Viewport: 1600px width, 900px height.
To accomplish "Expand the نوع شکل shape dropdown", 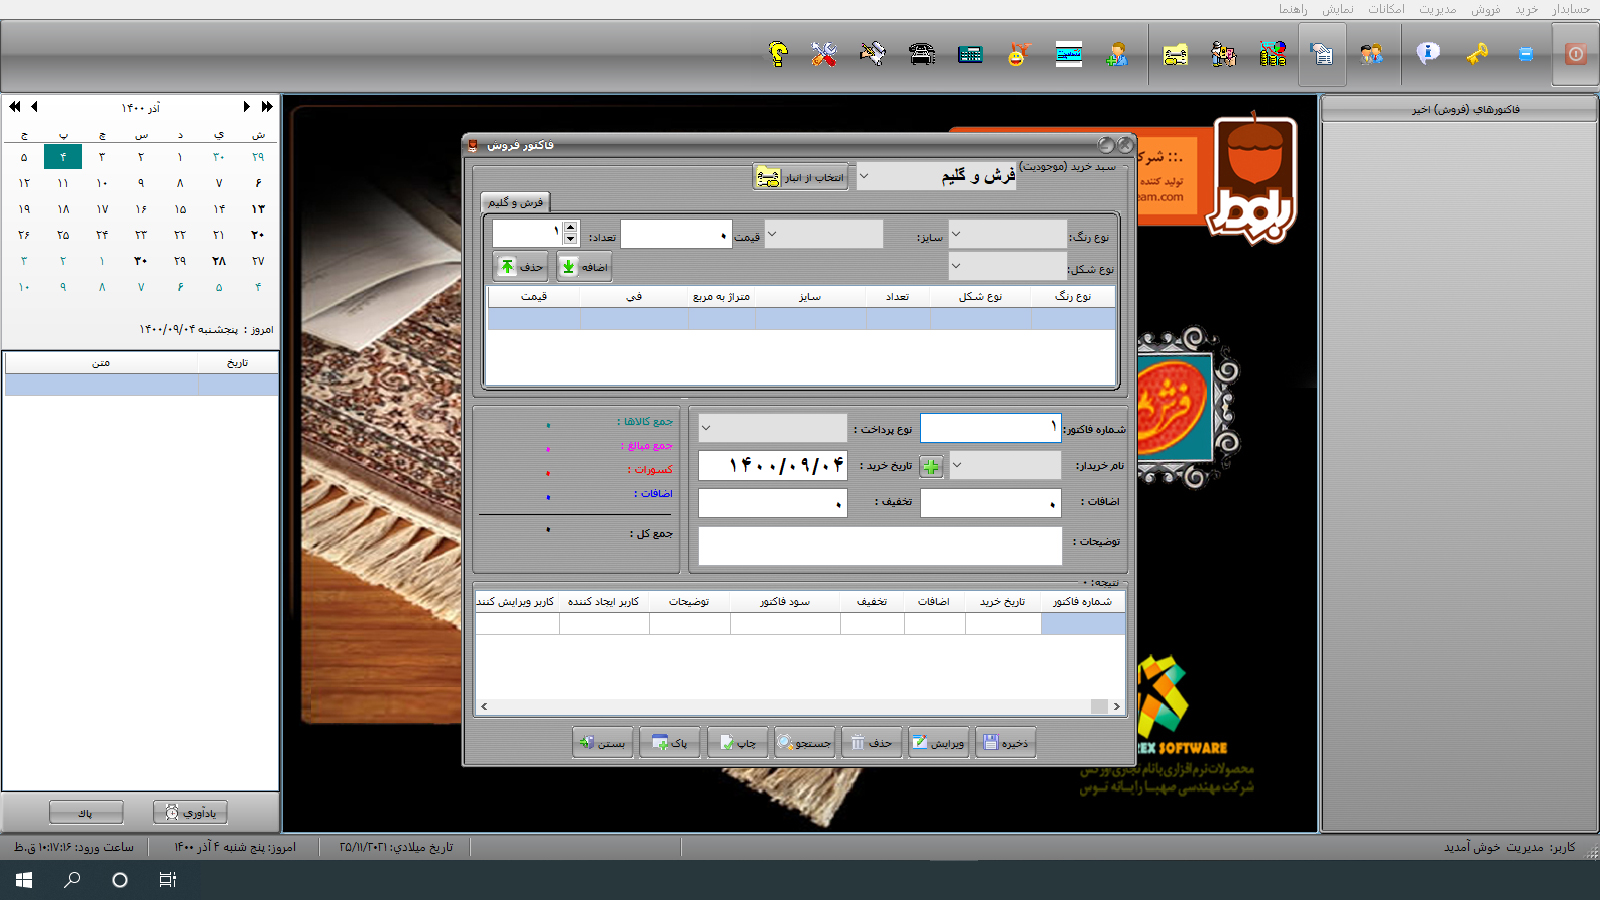I will (956, 266).
